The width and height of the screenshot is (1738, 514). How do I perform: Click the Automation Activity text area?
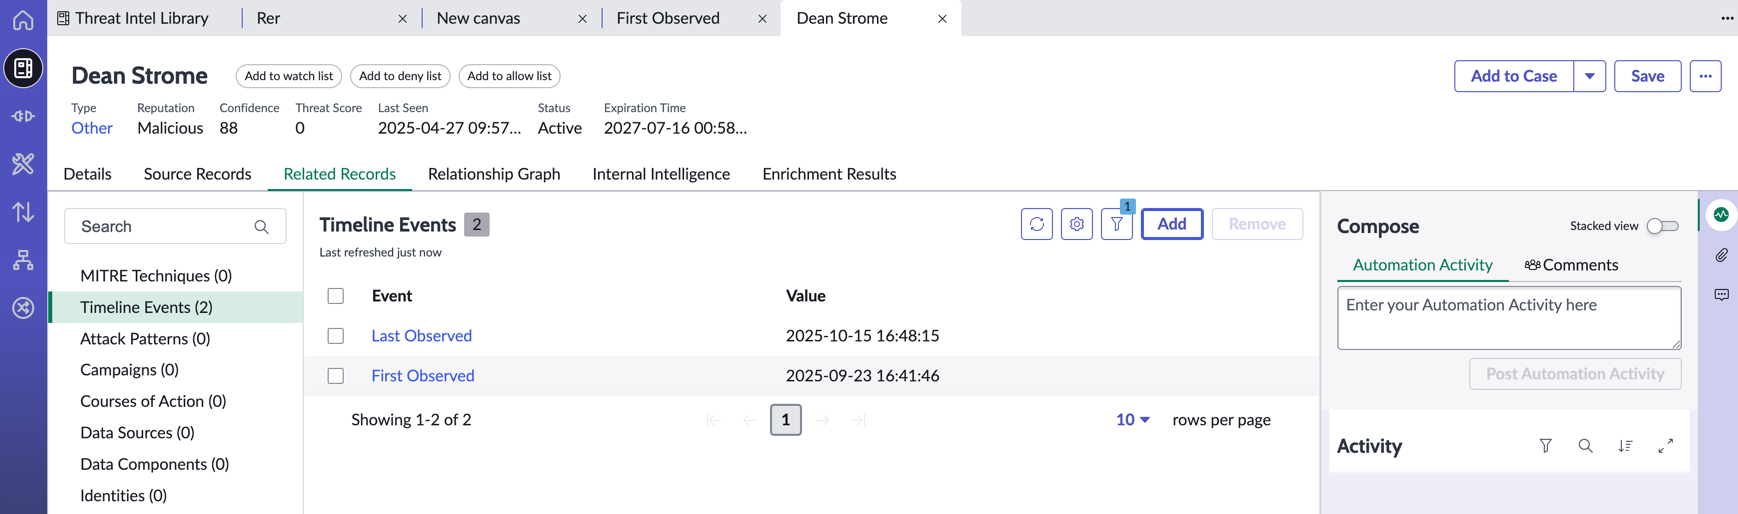(1509, 318)
